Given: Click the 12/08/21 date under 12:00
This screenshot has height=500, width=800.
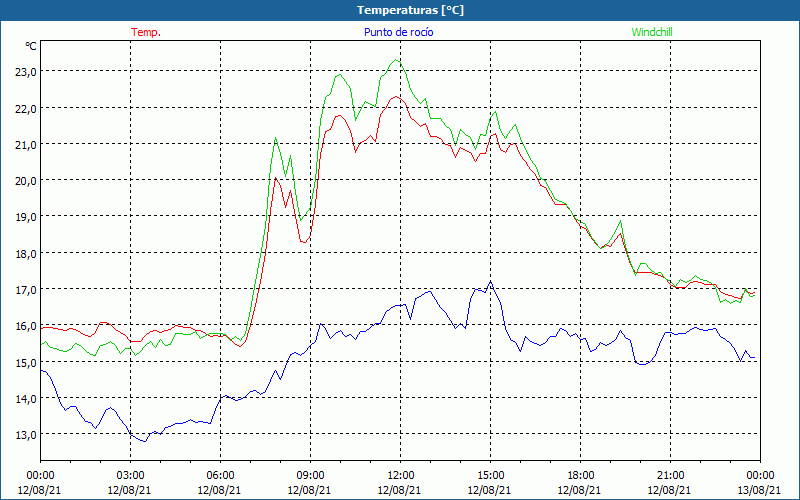Looking at the screenshot, I should (x=399, y=490).
